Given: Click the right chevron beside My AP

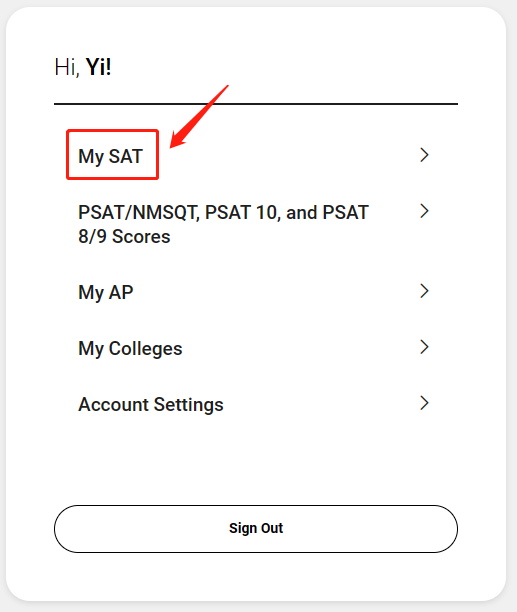Looking at the screenshot, I should pyautogui.click(x=424, y=291).
